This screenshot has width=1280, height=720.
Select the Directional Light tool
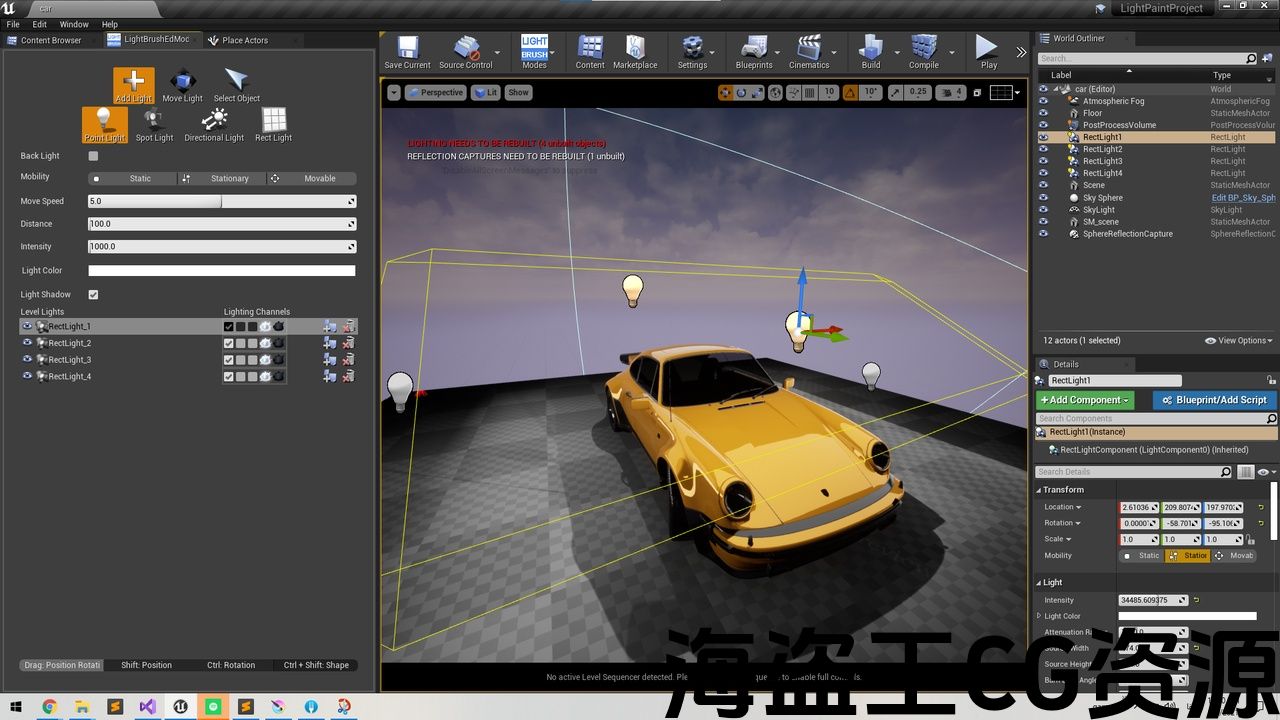[x=214, y=125]
